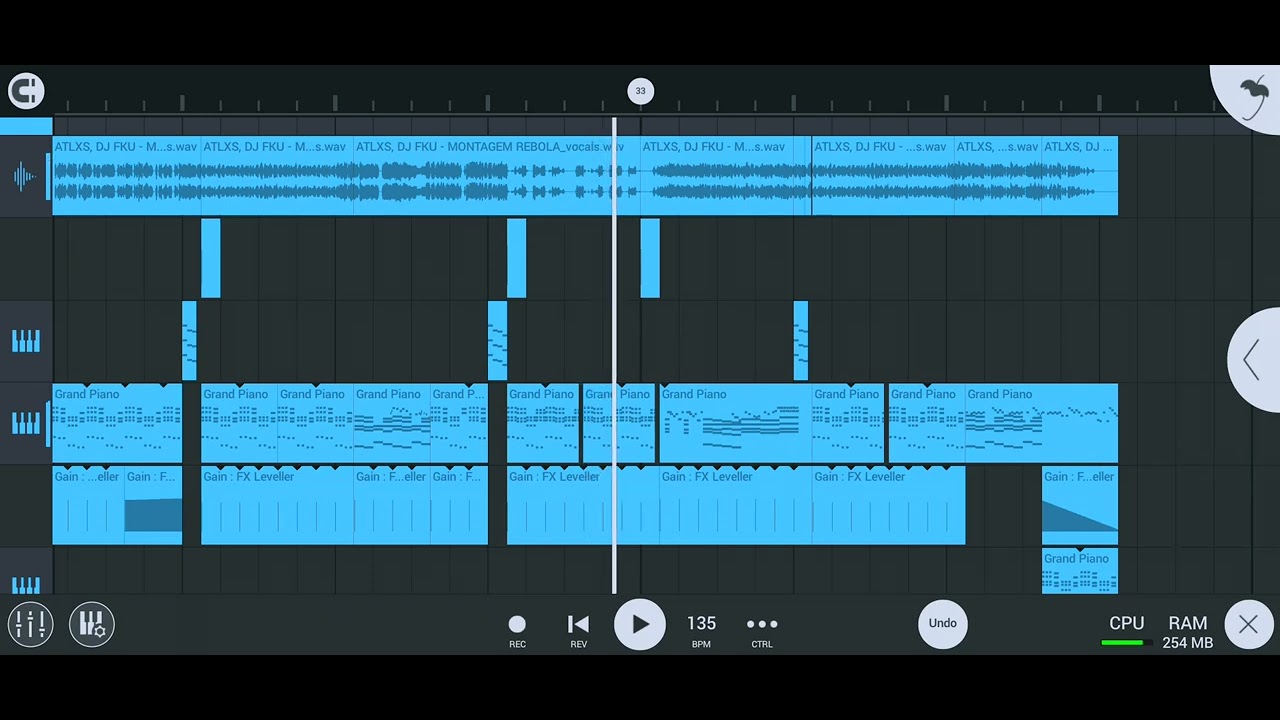This screenshot has width=1280, height=720.
Task: Open the mixer sliders panel
Action: click(x=30, y=624)
